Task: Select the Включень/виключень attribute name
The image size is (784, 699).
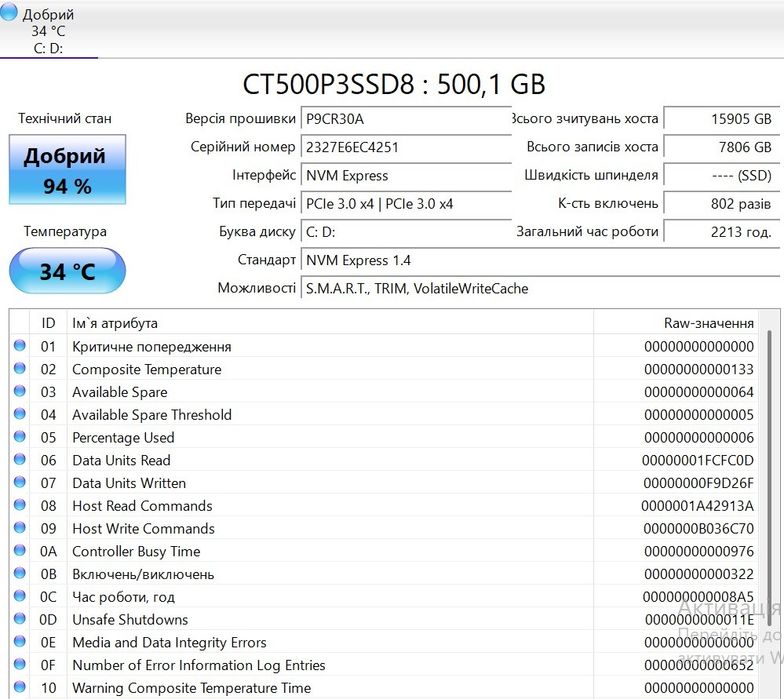Action: pyautogui.click(x=143, y=574)
